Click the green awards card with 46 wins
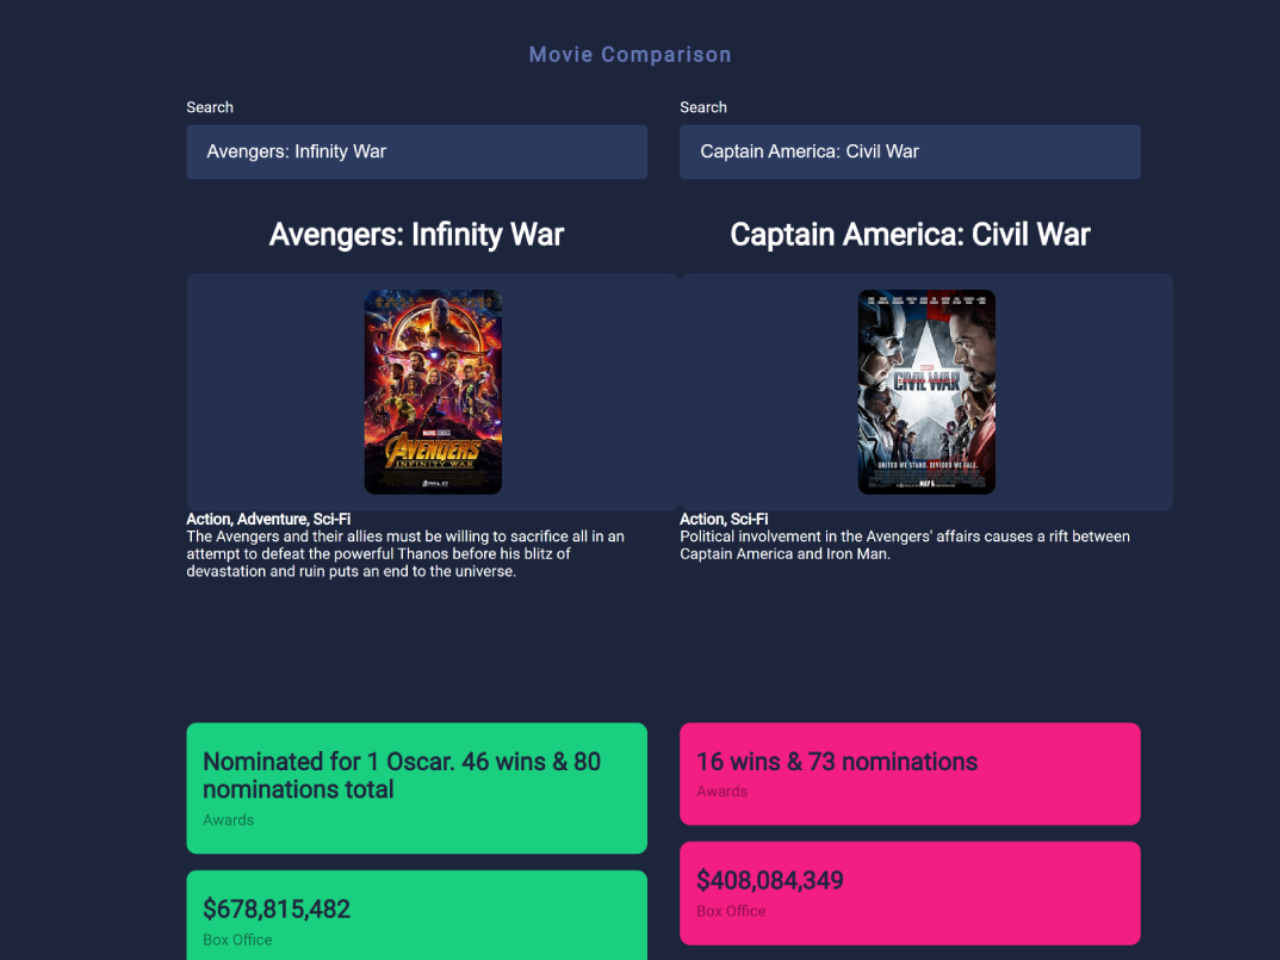The height and width of the screenshot is (960, 1280). [416, 788]
